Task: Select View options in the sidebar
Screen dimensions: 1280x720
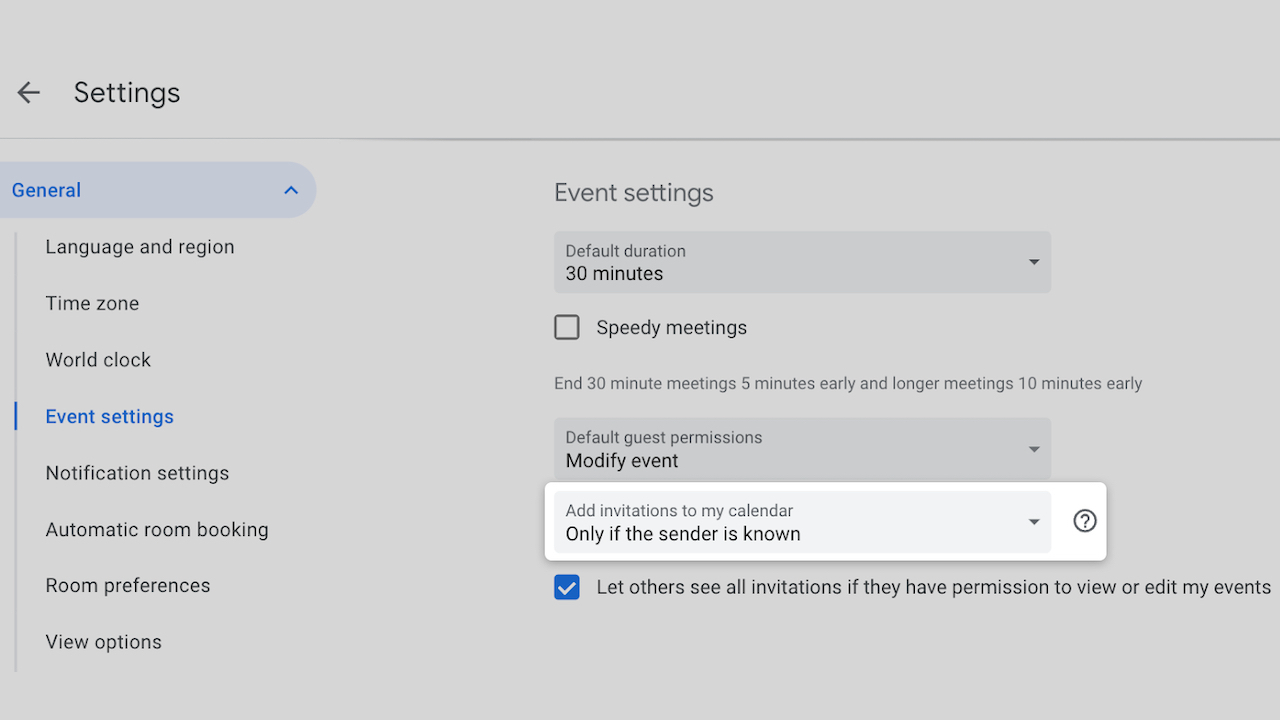Action: point(103,642)
